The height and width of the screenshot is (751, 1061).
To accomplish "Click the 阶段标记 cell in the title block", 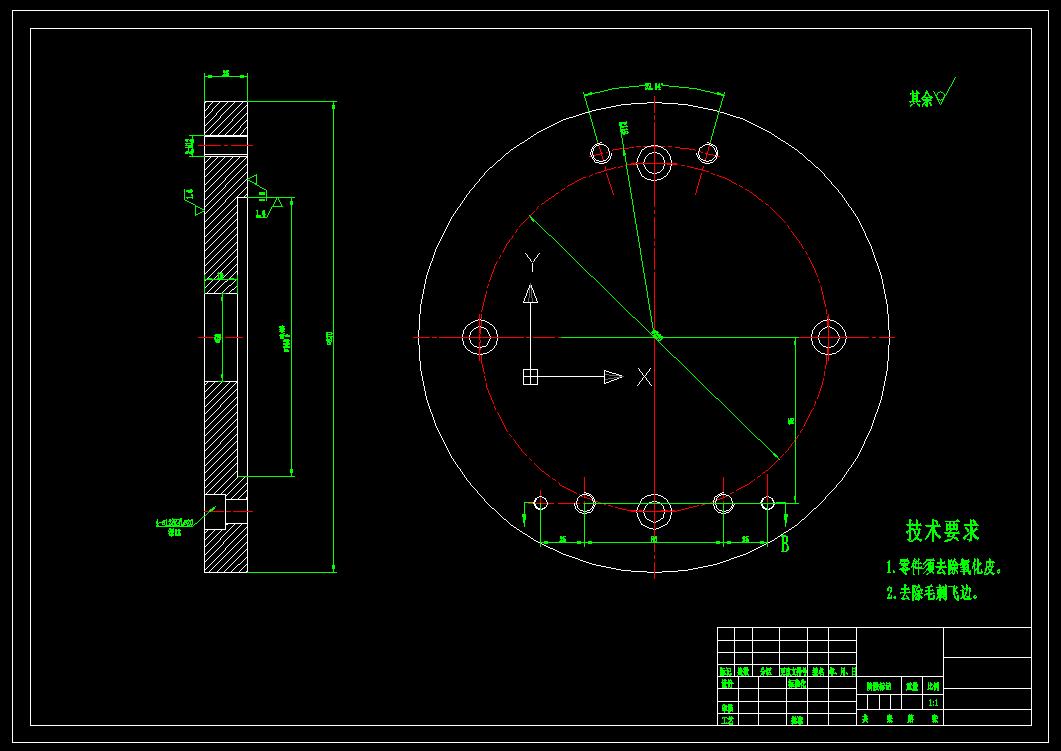I will pos(879,686).
